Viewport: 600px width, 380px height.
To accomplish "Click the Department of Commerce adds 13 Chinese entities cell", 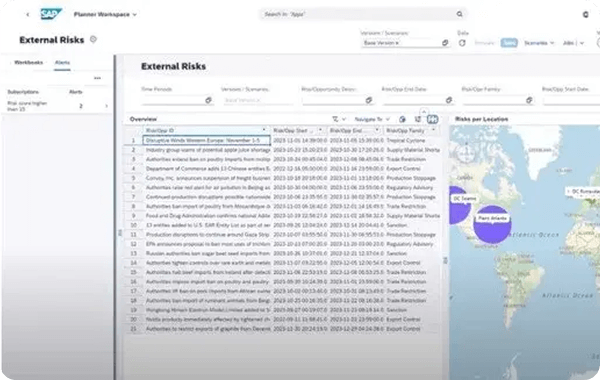I will 207,169.
